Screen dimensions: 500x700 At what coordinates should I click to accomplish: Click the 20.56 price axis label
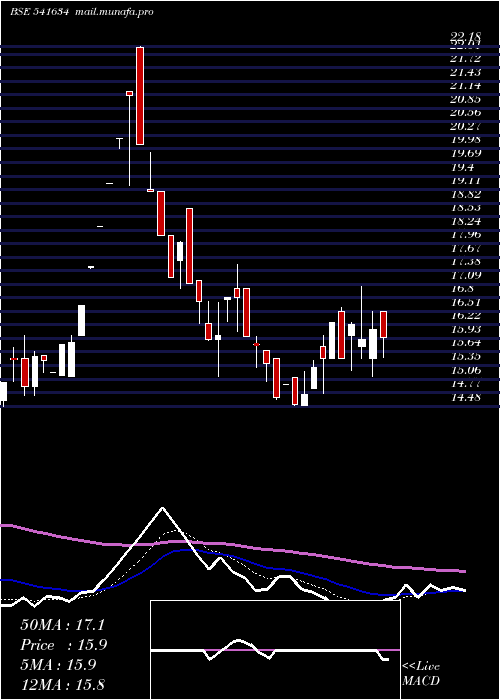pyautogui.click(x=466, y=113)
